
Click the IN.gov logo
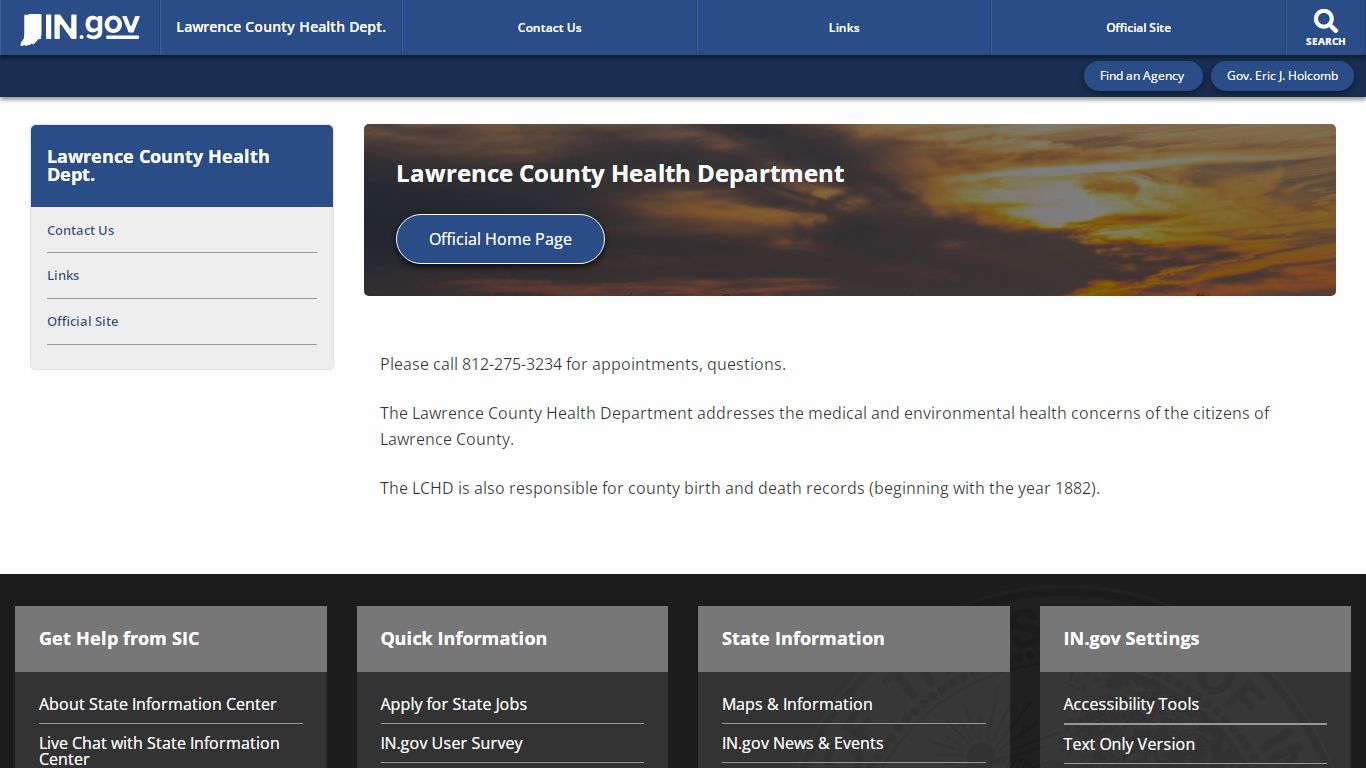point(77,27)
